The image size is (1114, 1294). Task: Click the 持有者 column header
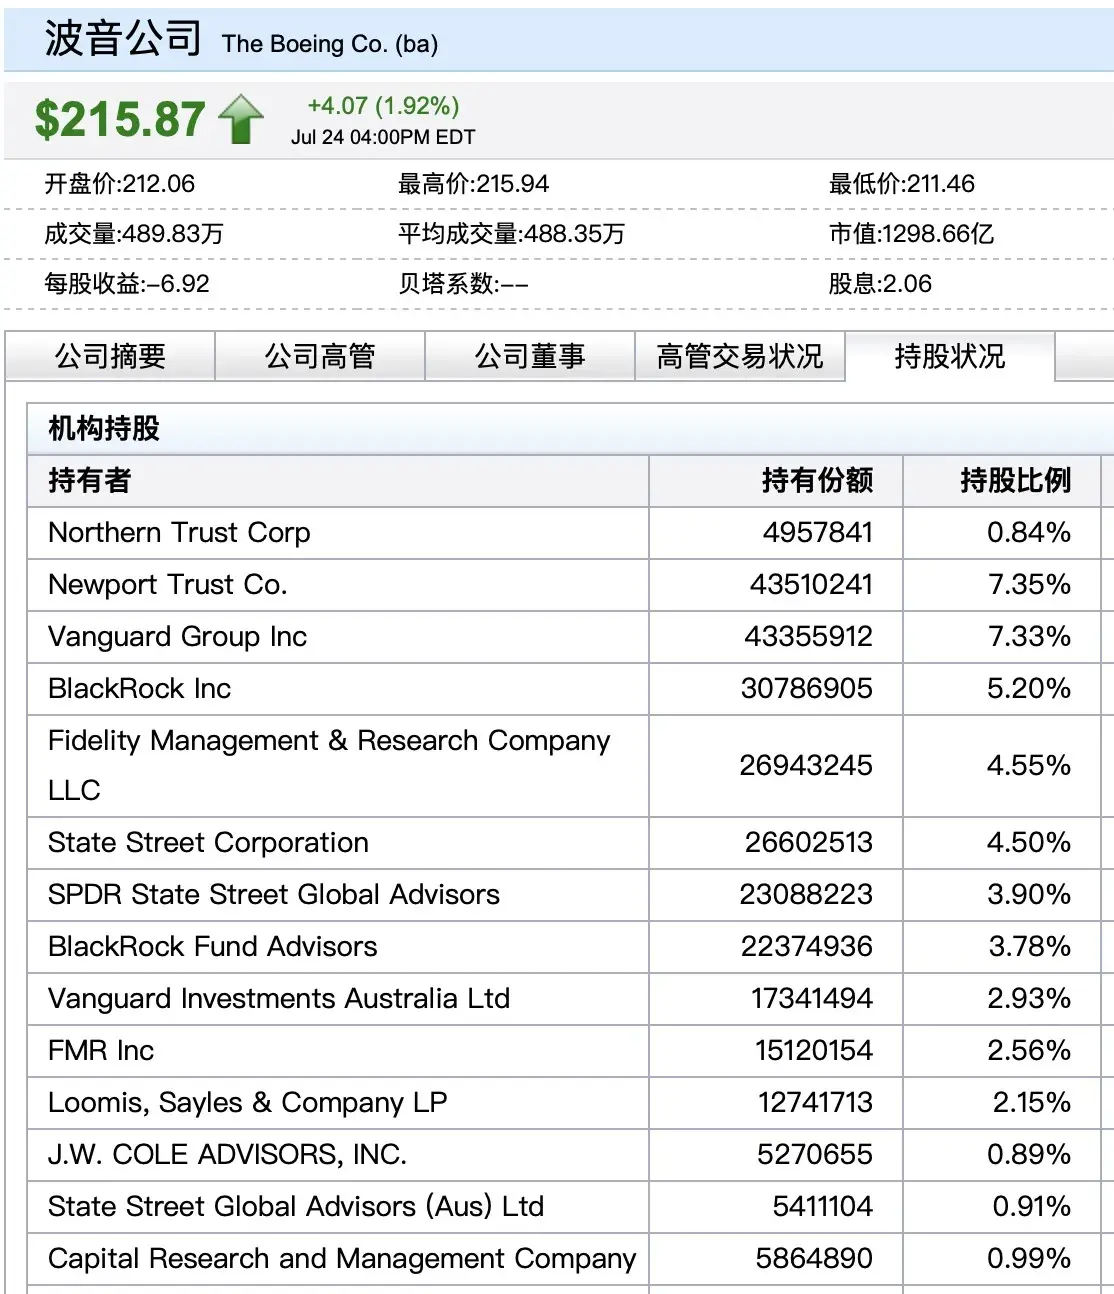click(x=90, y=481)
